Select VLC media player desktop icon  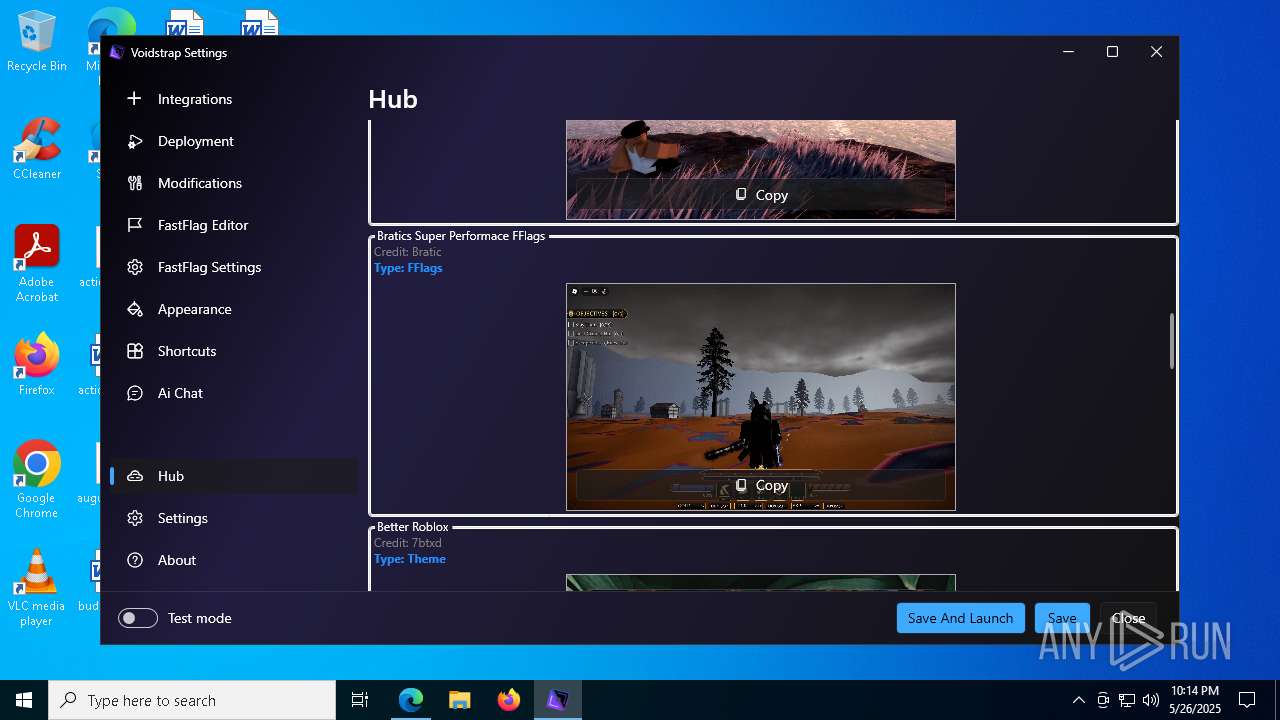[37, 588]
